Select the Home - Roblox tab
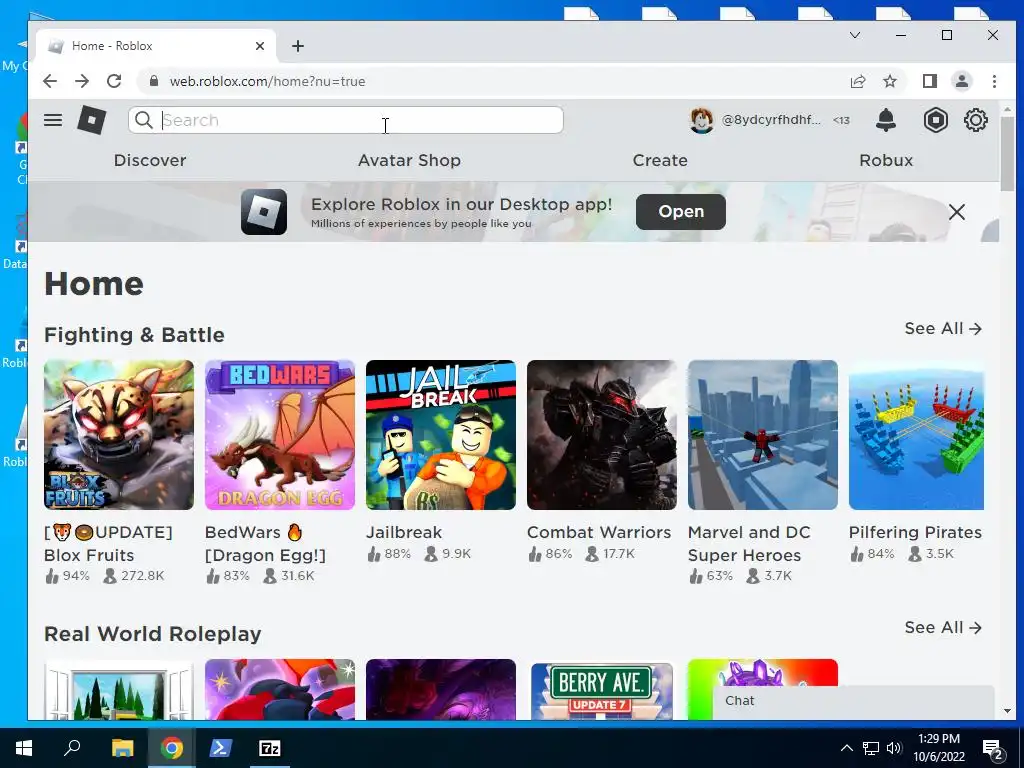Screen dimensions: 1024x768 [x=157, y=46]
